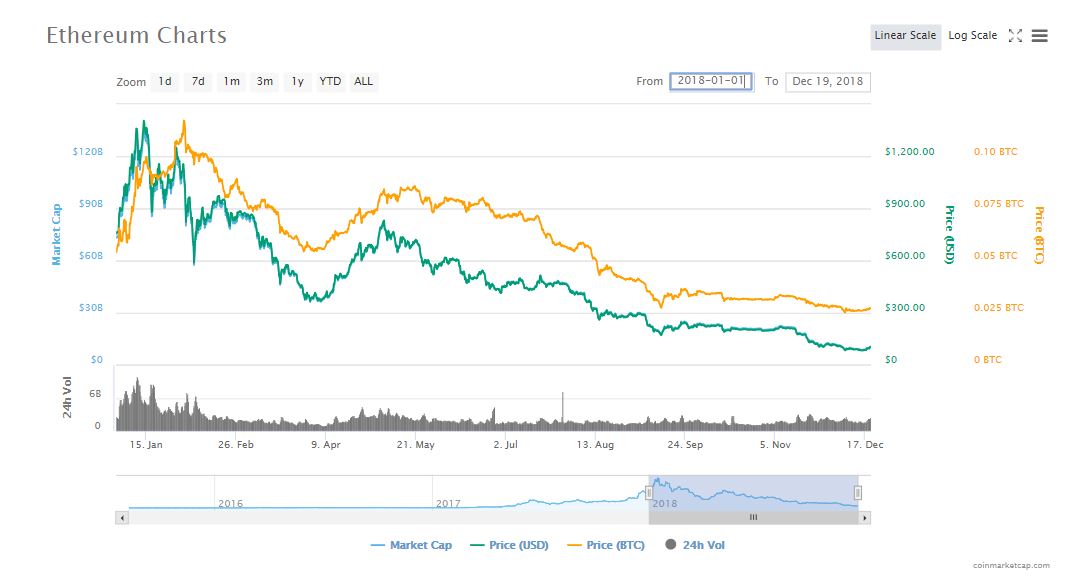Zoom to 3m range
The width and height of the screenshot is (1086, 583).
point(264,81)
